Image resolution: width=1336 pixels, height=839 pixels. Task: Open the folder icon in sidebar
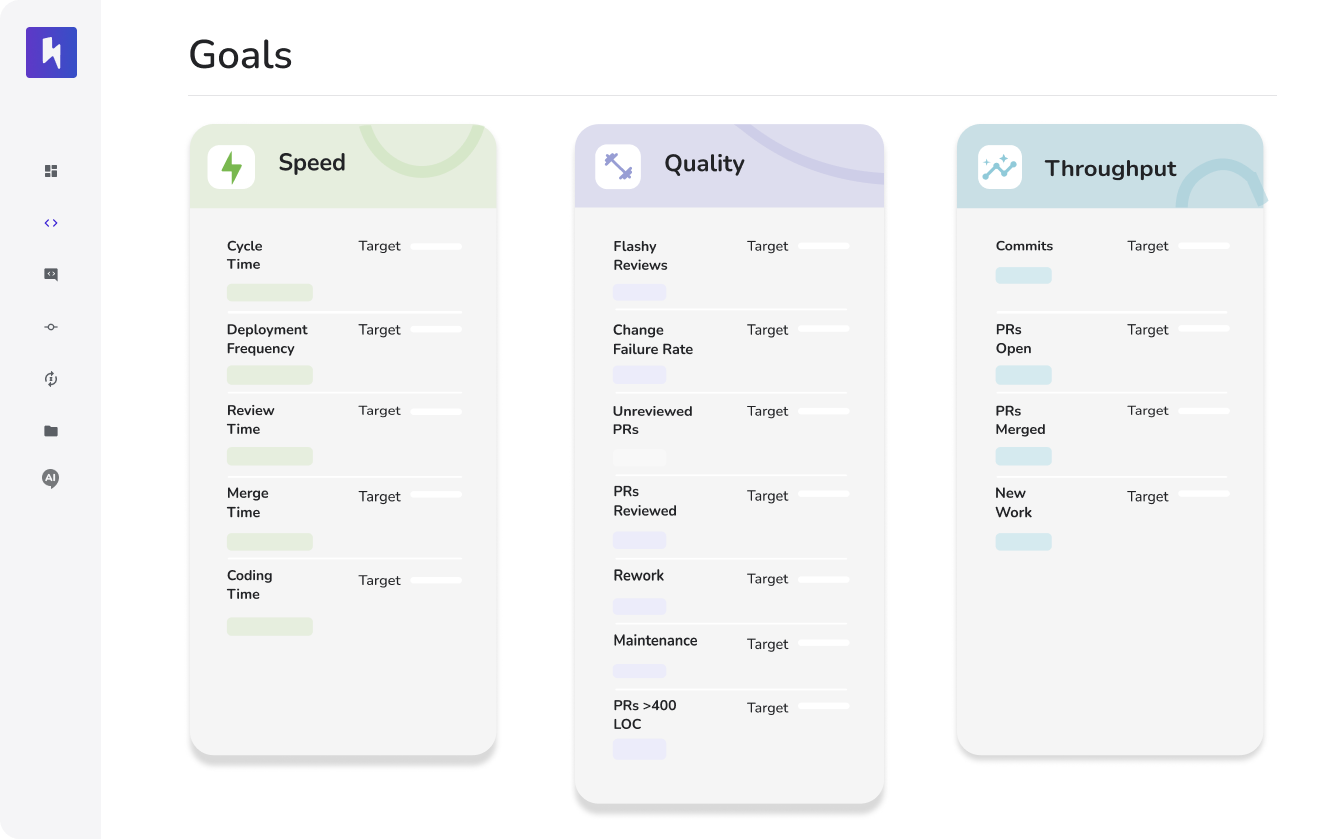[51, 431]
